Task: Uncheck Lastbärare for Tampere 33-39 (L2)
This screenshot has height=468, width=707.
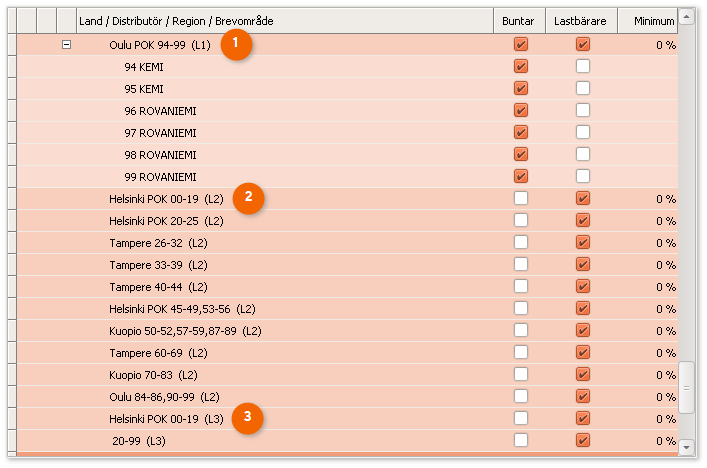Action: click(583, 264)
